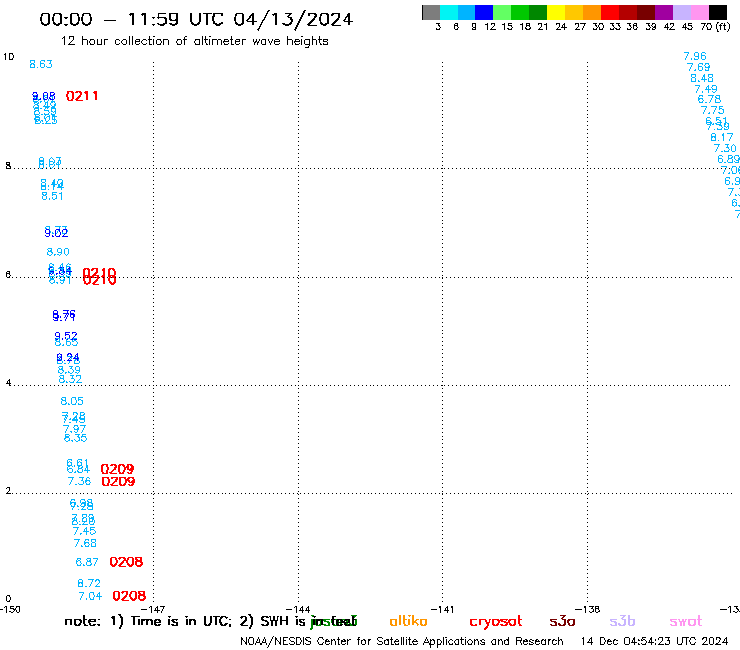Click the 'altika' satellite legend label
The height and width of the screenshot is (650, 740).
pos(408,622)
